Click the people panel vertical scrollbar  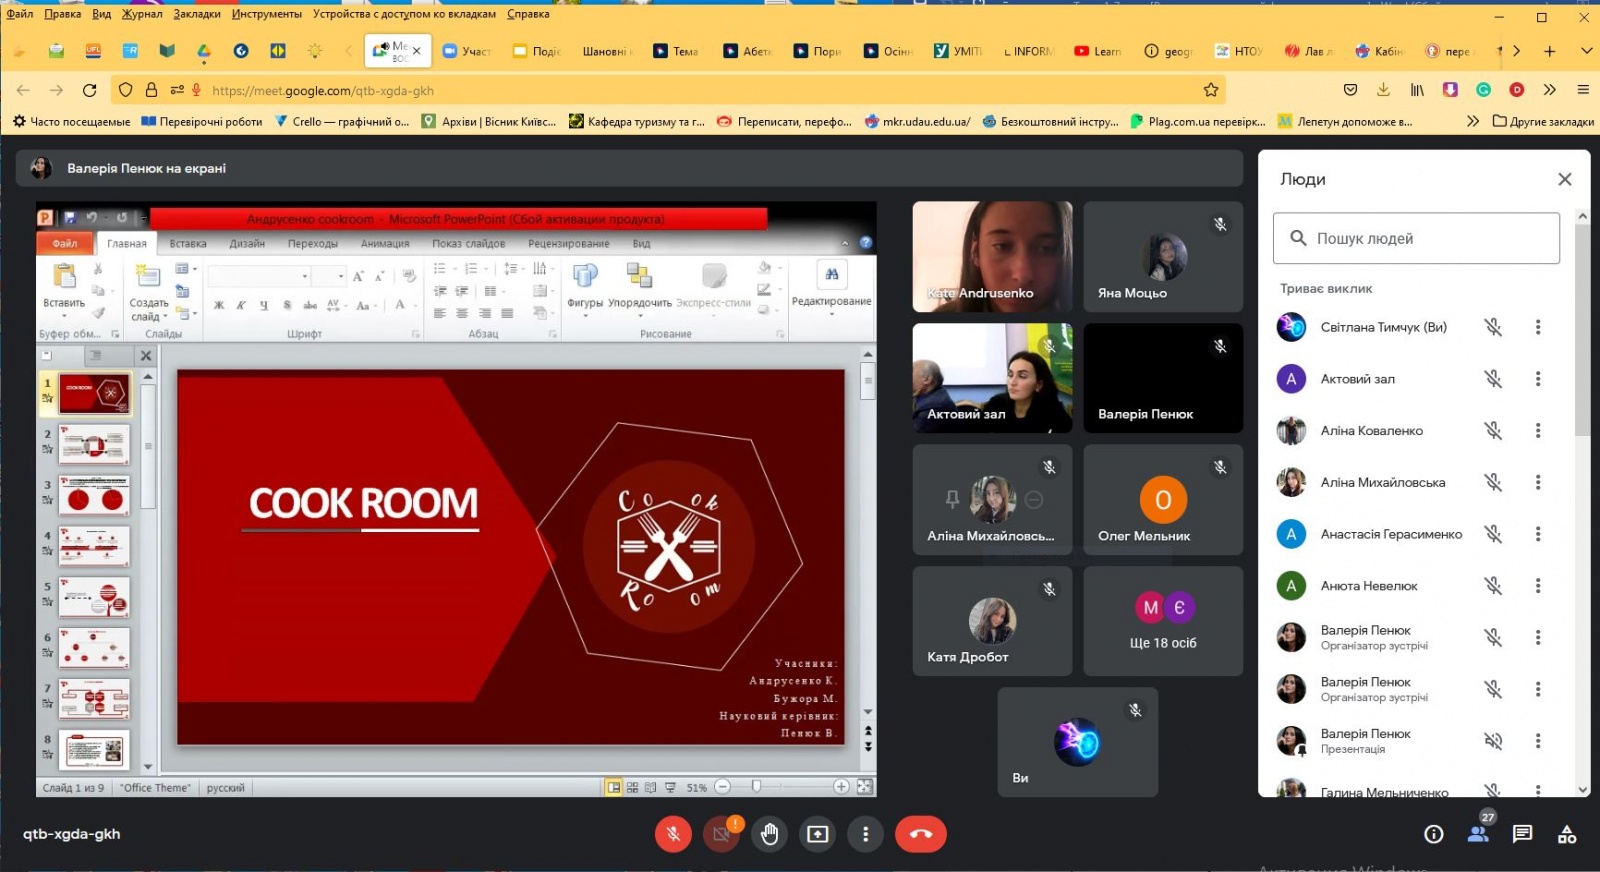tap(1582, 330)
